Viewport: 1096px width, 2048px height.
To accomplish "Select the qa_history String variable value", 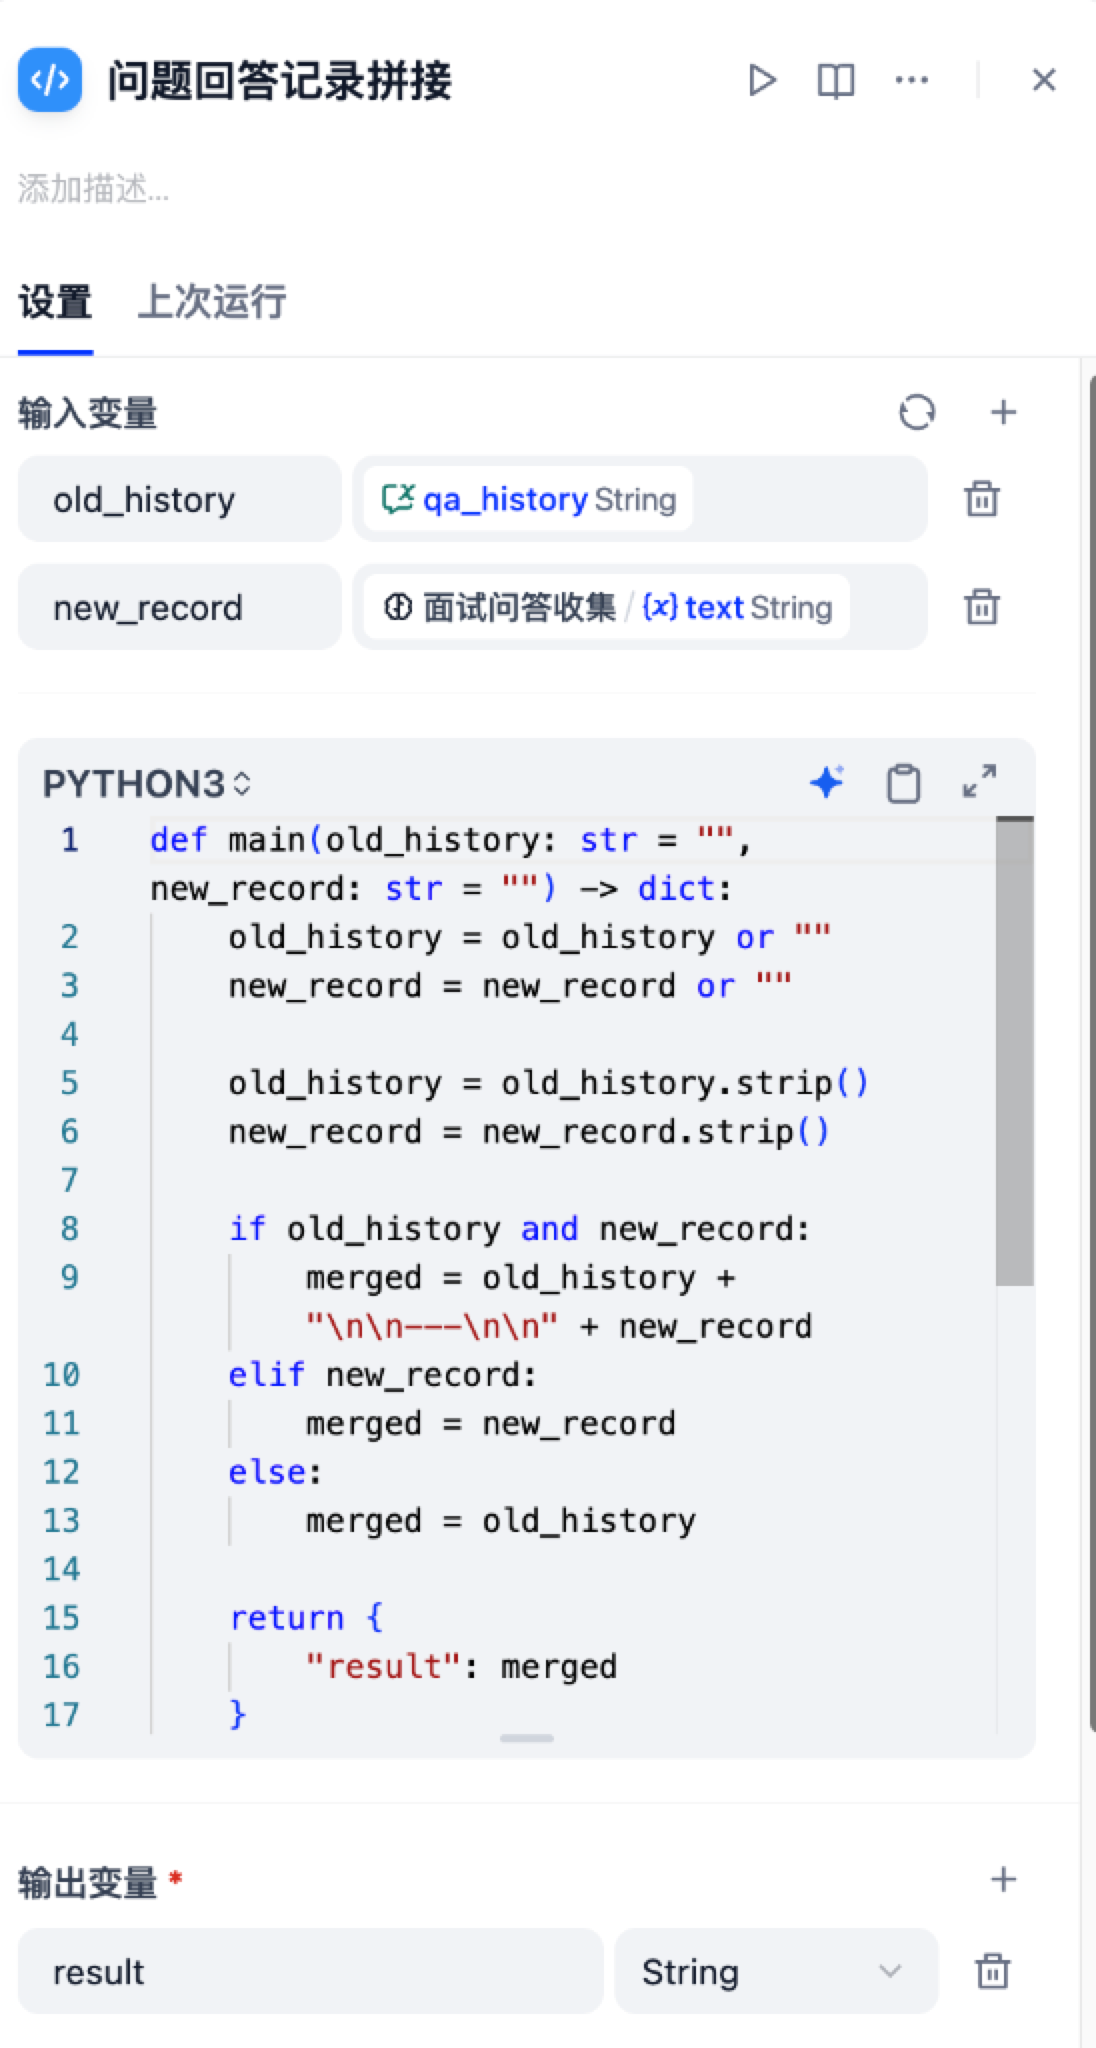I will 528,499.
